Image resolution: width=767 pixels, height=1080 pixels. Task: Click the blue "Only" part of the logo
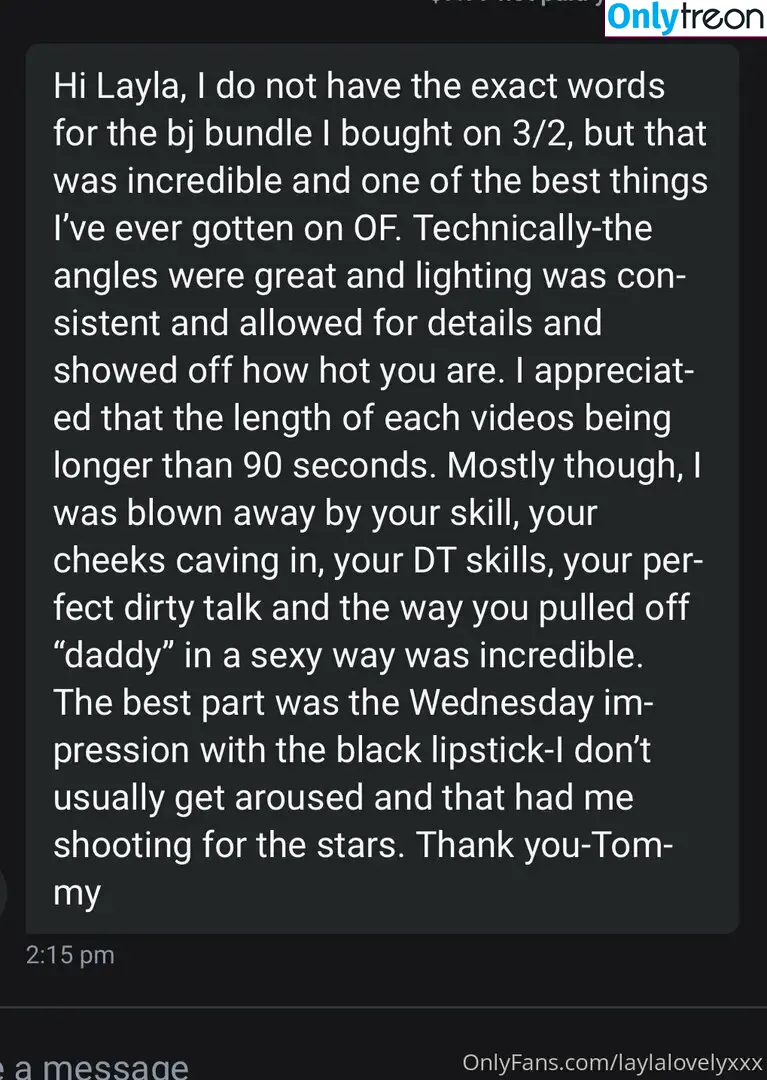[x=642, y=19]
